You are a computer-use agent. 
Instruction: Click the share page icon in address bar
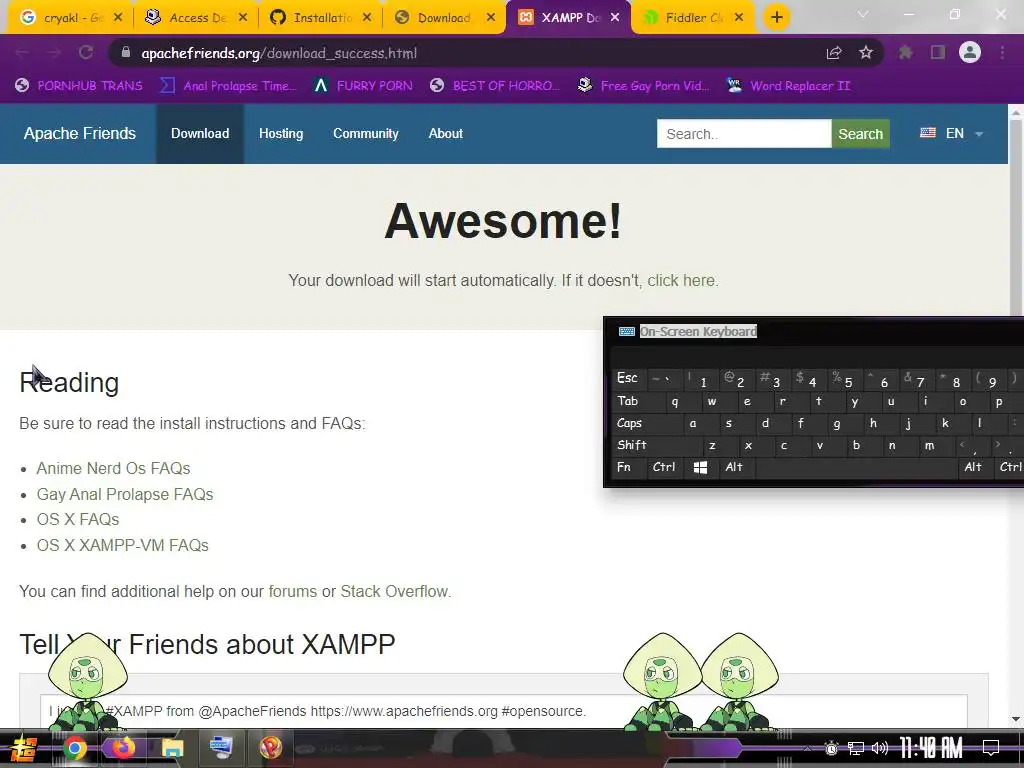pos(834,53)
